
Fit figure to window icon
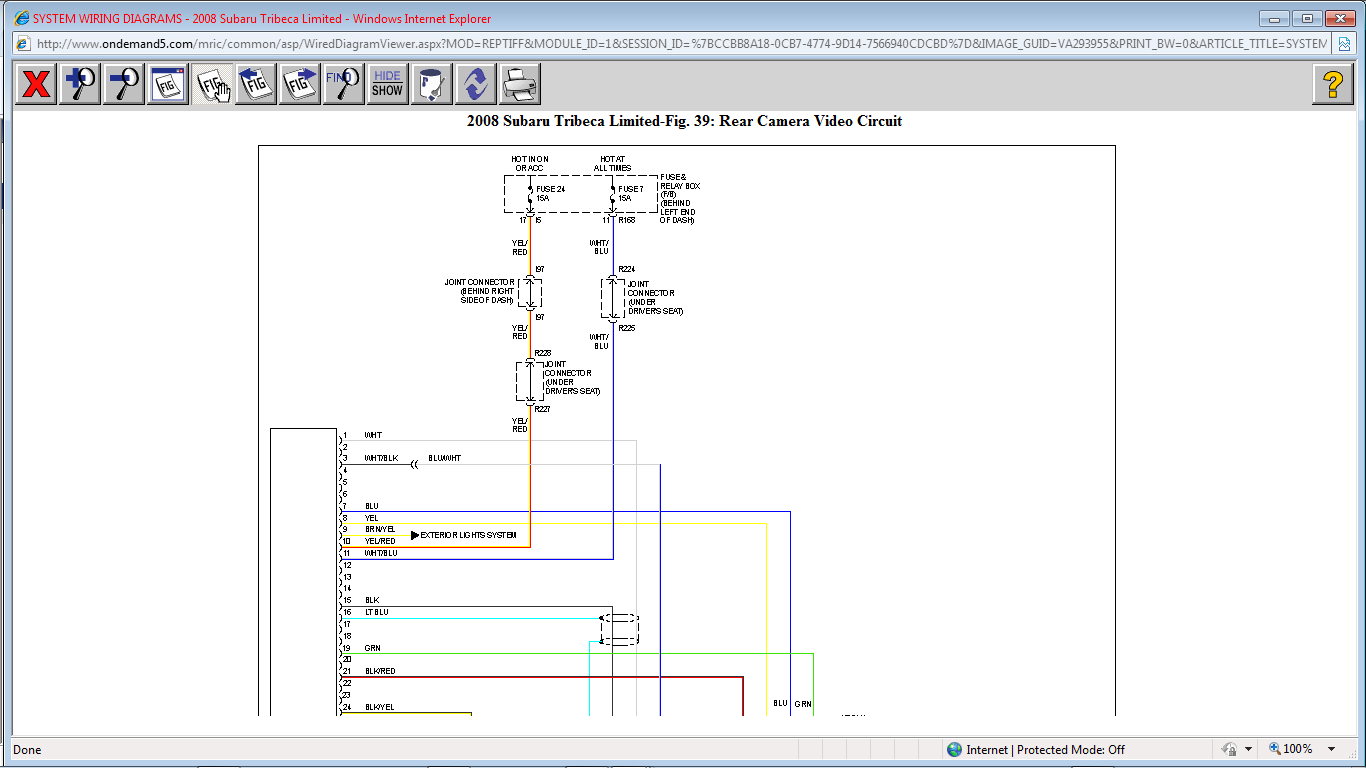pos(168,84)
